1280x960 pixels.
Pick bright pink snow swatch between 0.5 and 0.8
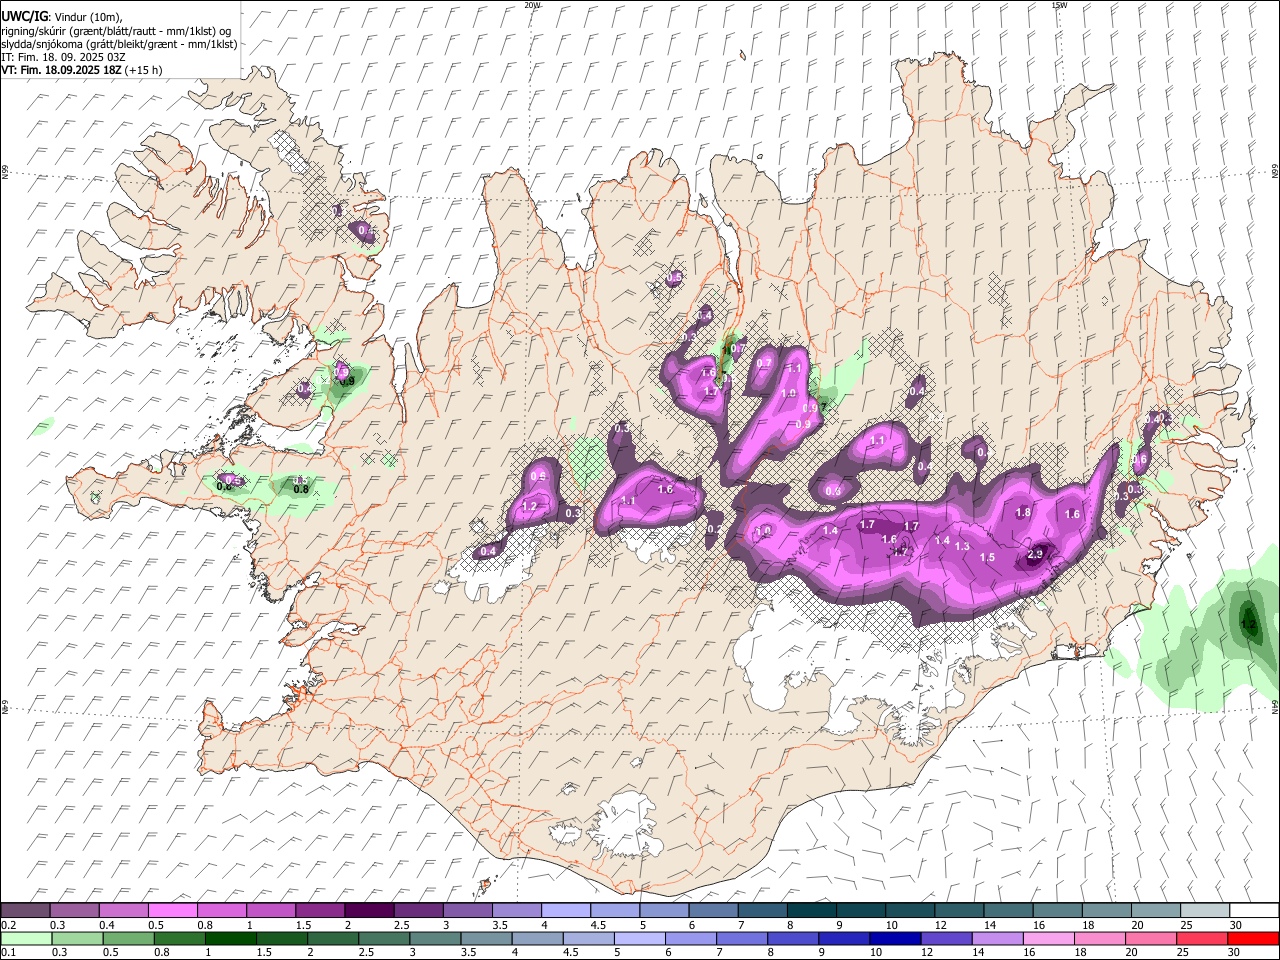172,911
